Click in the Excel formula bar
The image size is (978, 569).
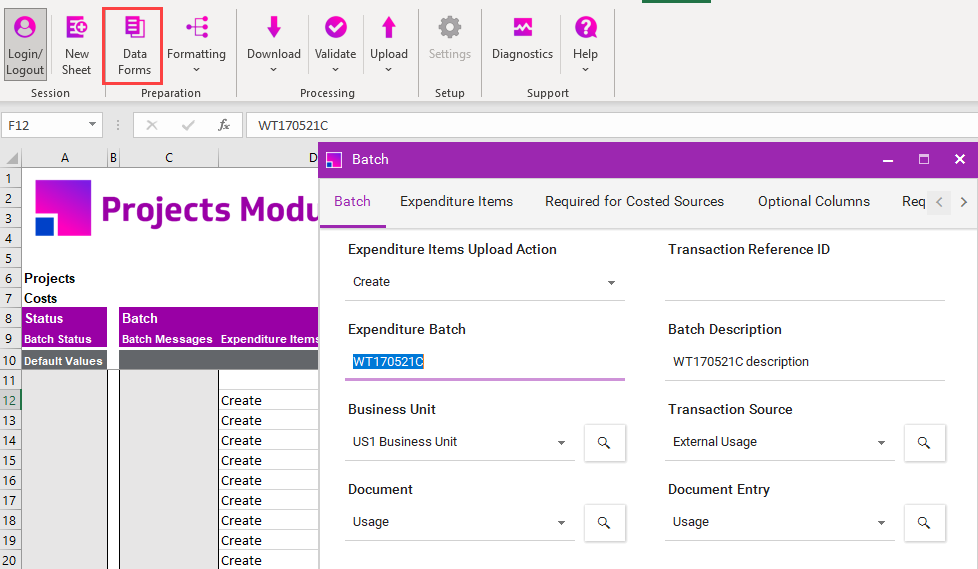(611, 125)
